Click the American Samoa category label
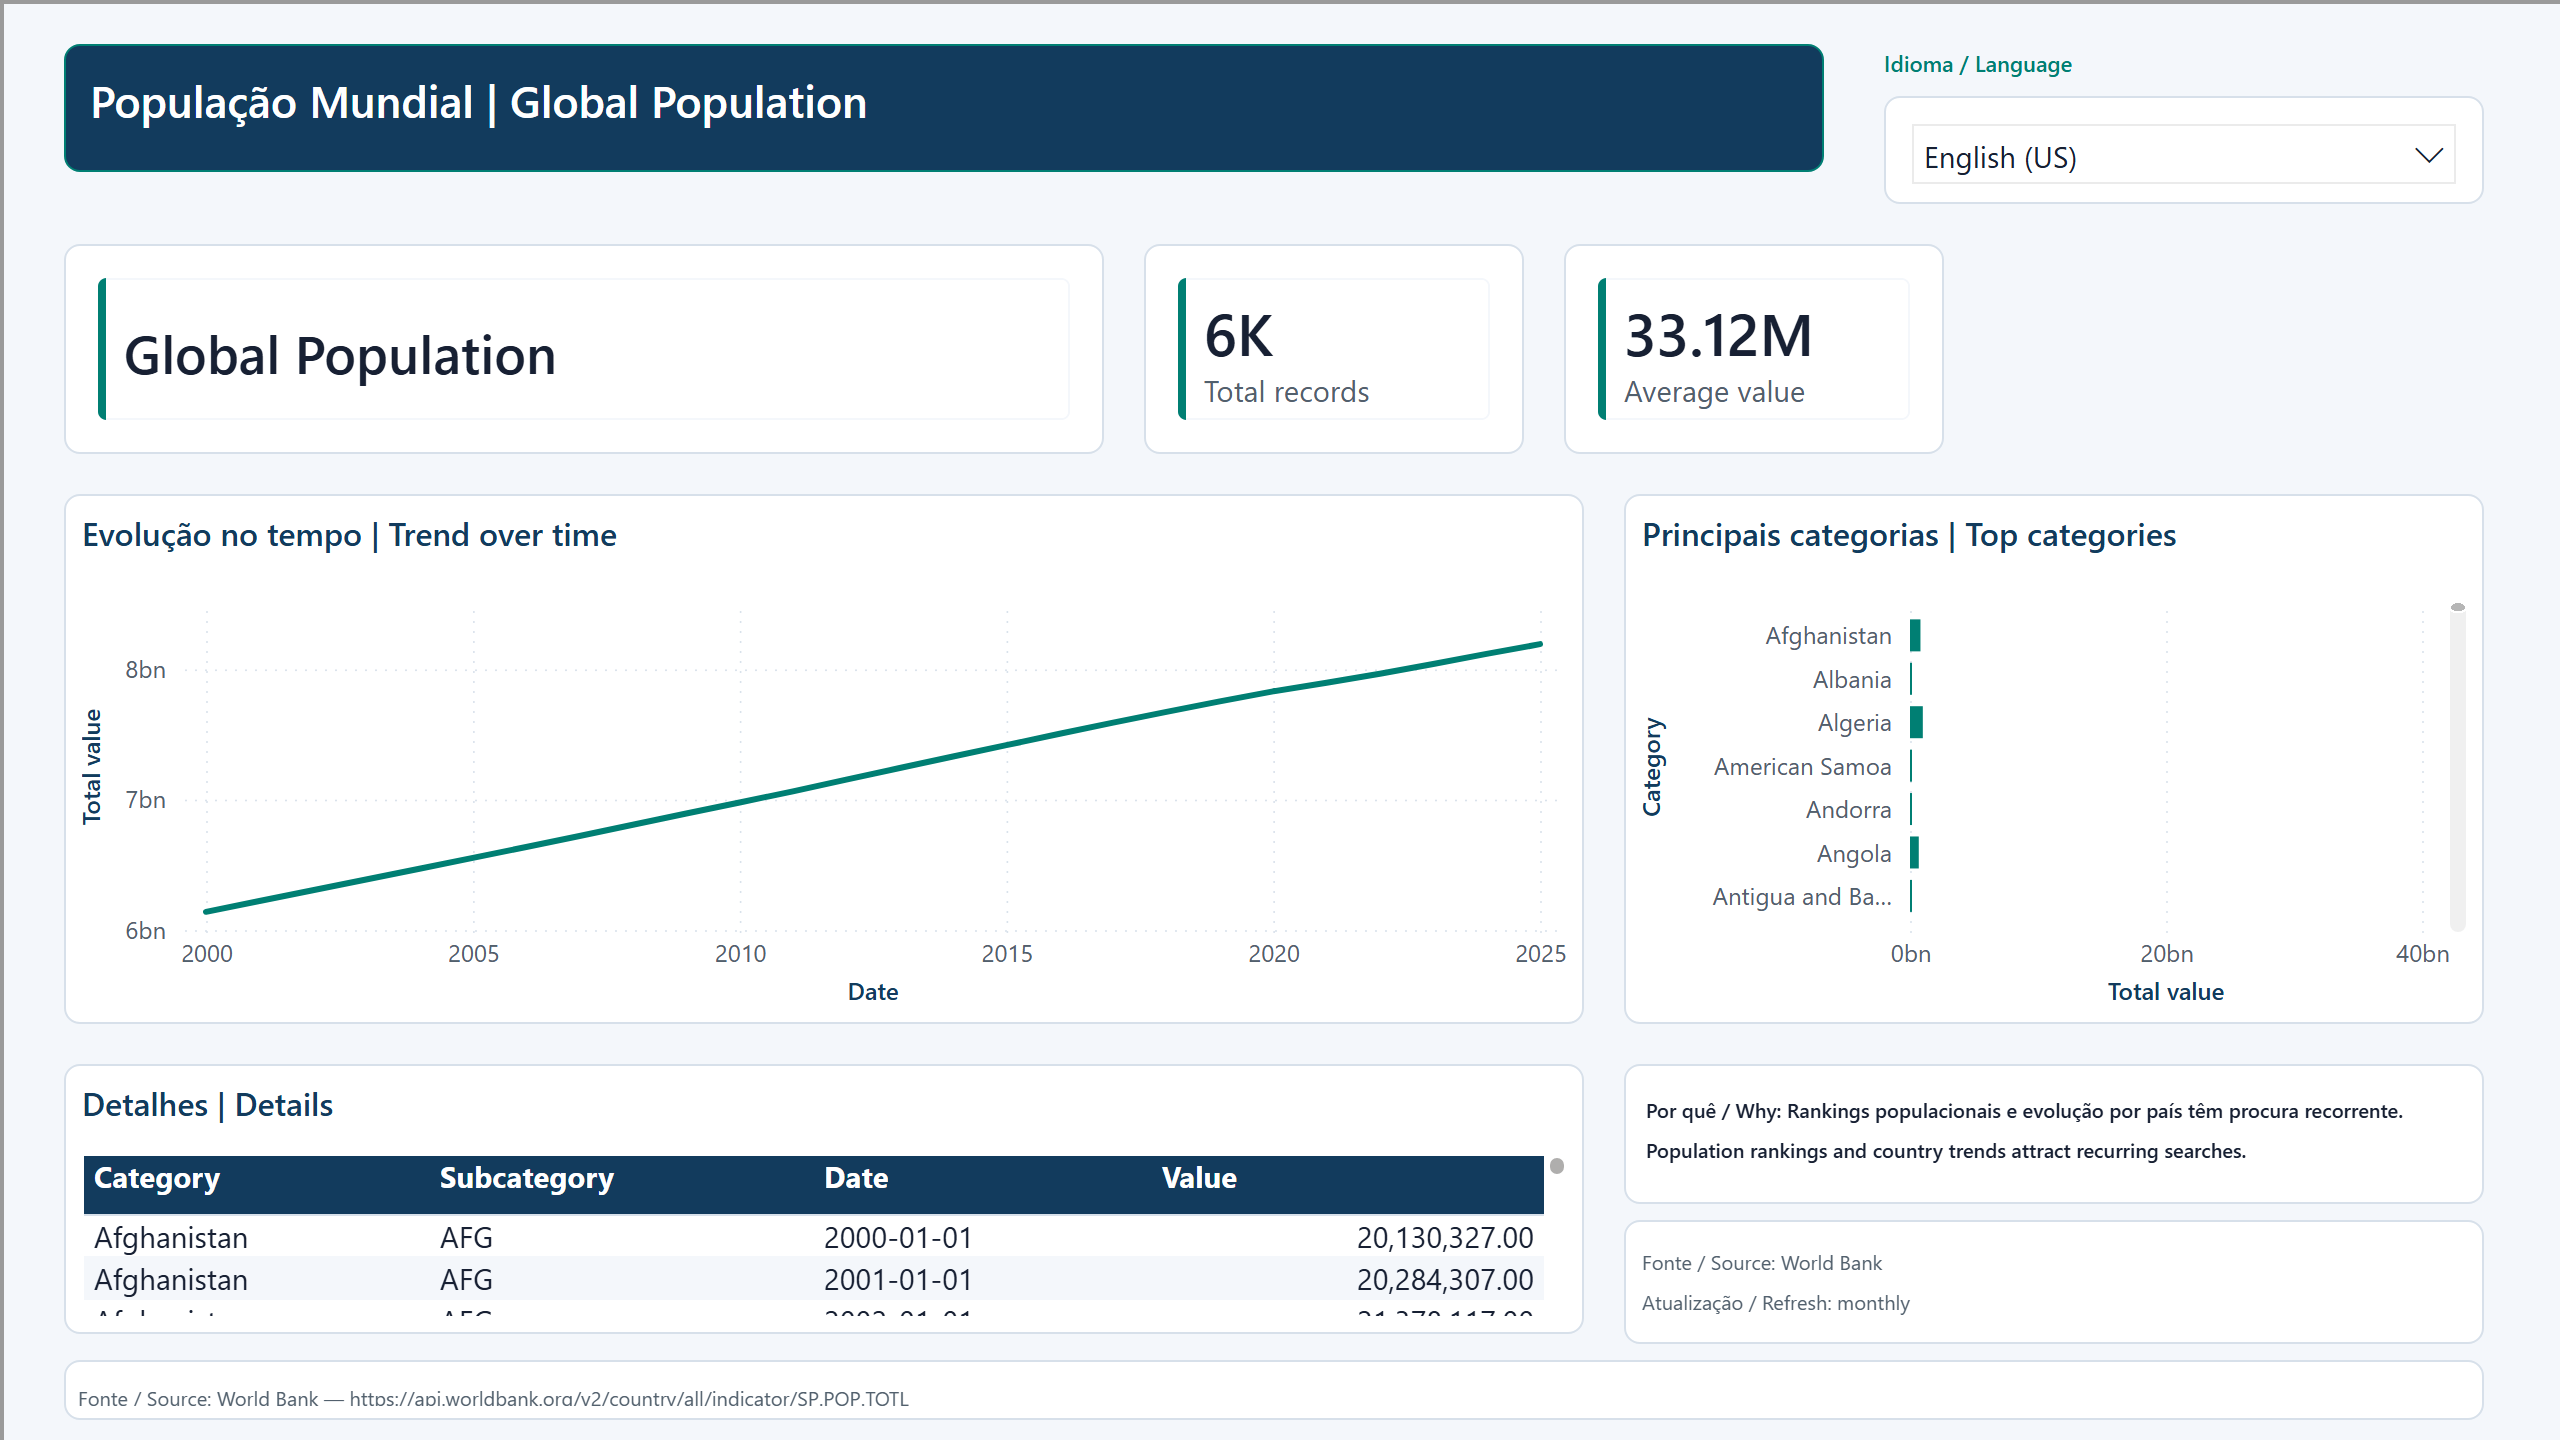 1802,767
